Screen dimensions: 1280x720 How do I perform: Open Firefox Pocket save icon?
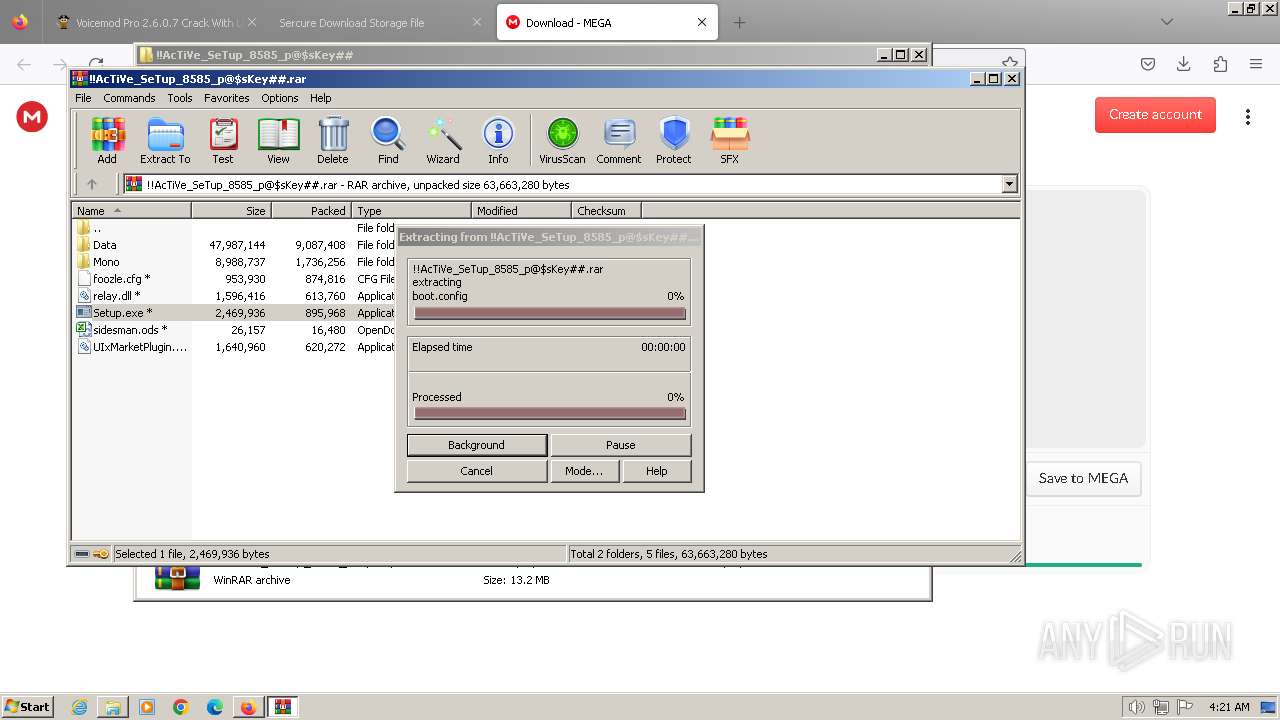tap(1148, 64)
